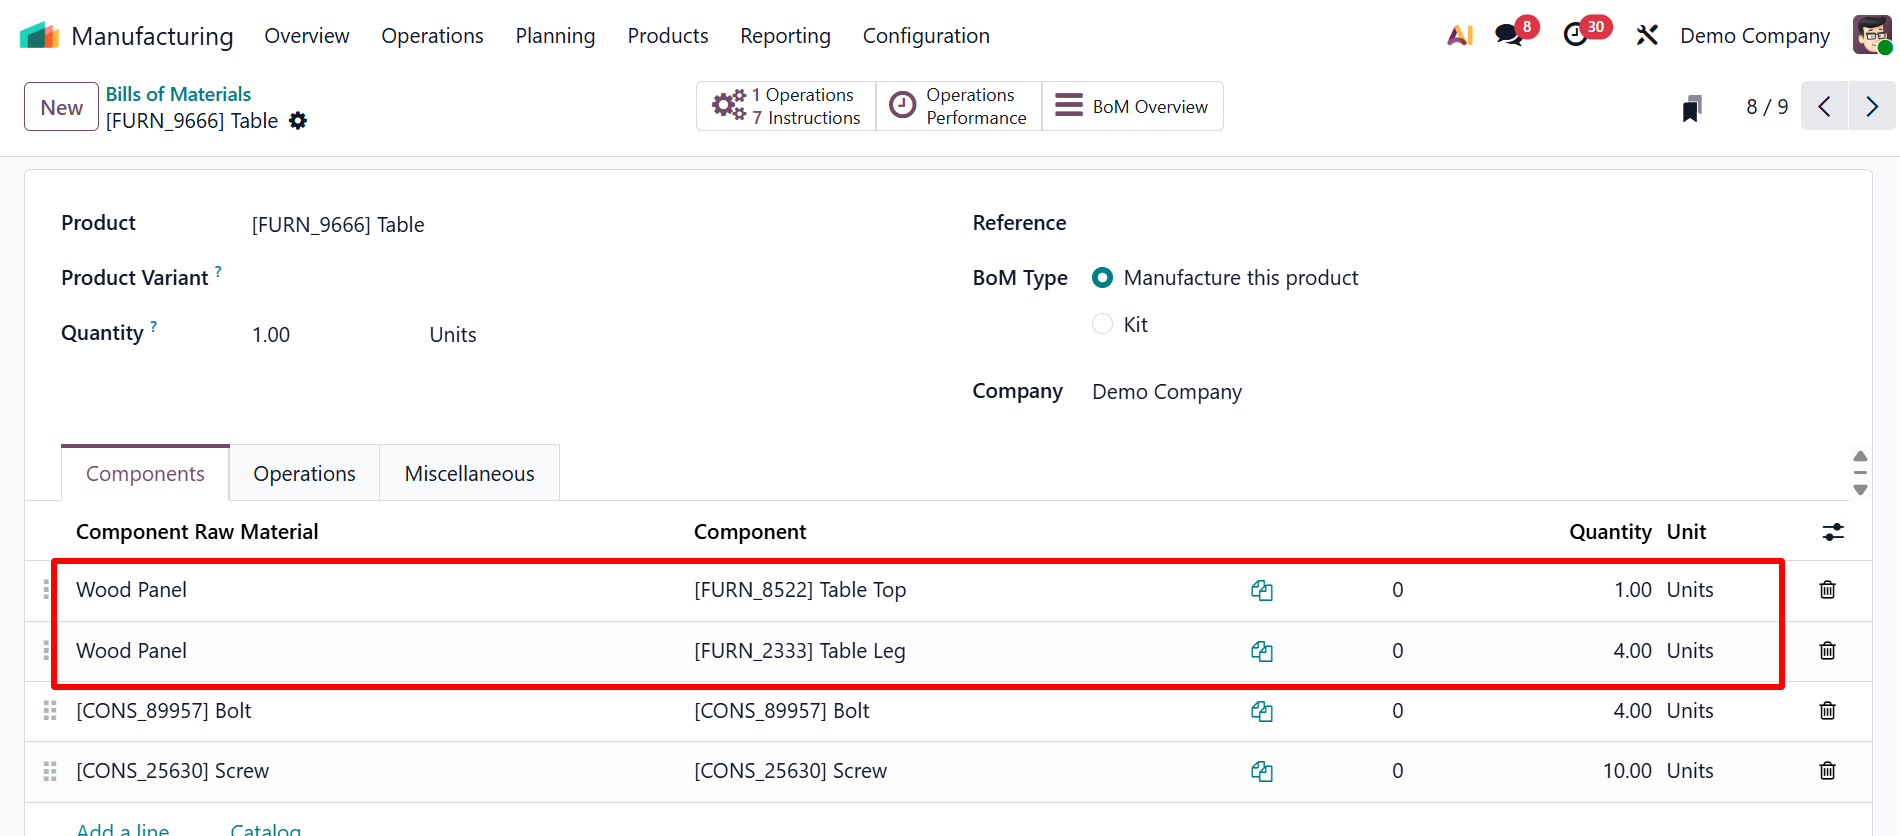Click the forecast icon for Bolt

click(x=1261, y=711)
